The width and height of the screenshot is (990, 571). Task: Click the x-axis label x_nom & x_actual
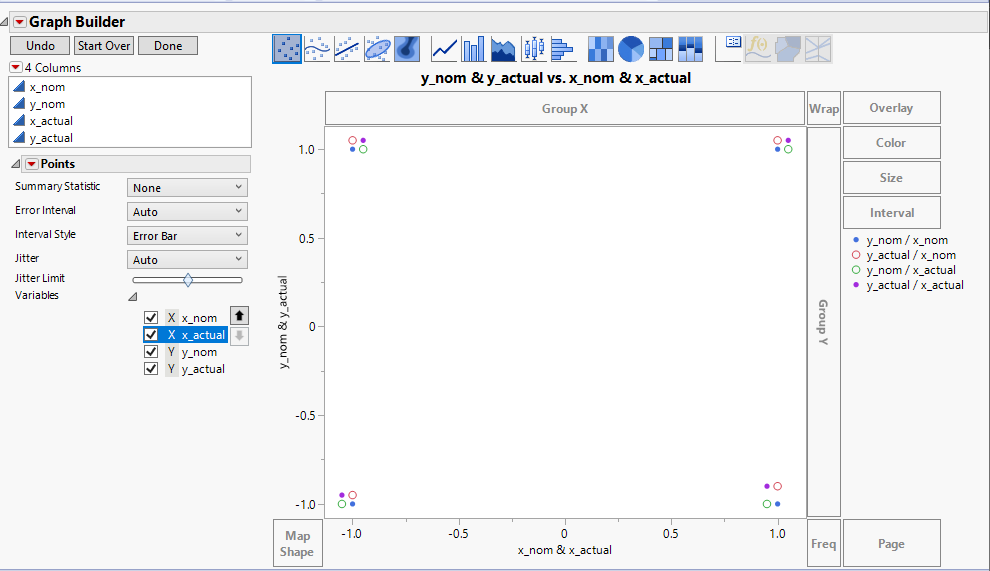(564, 550)
